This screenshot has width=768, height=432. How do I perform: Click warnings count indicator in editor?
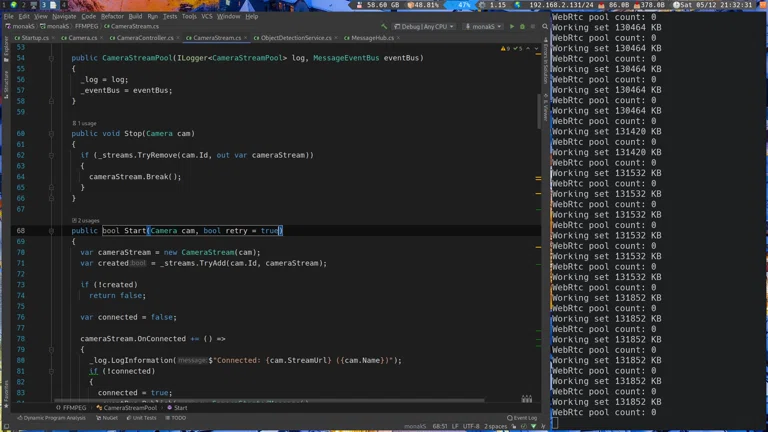(x=505, y=48)
